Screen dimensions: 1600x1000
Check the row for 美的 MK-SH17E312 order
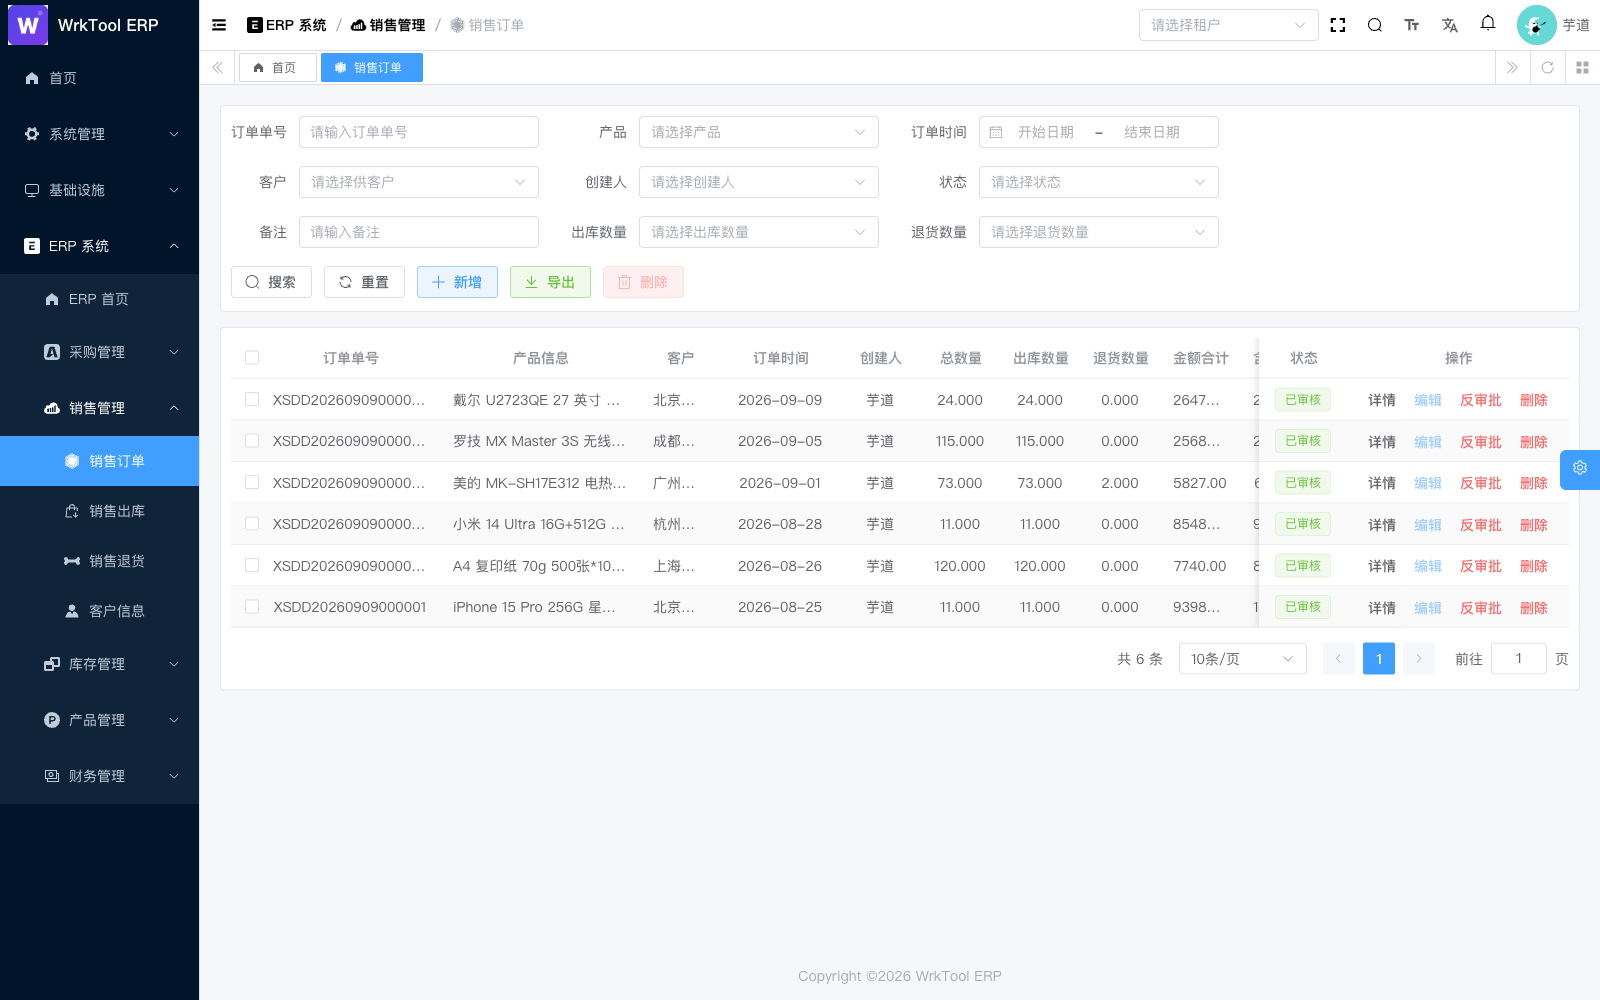(252, 482)
